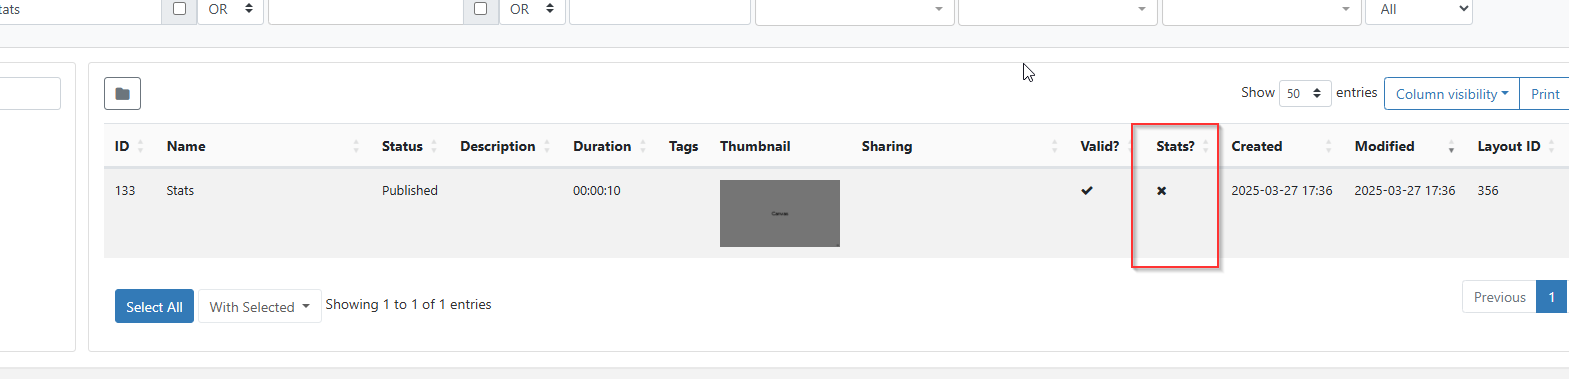Sort by Created column
The height and width of the screenshot is (379, 1569).
(x=1282, y=146)
